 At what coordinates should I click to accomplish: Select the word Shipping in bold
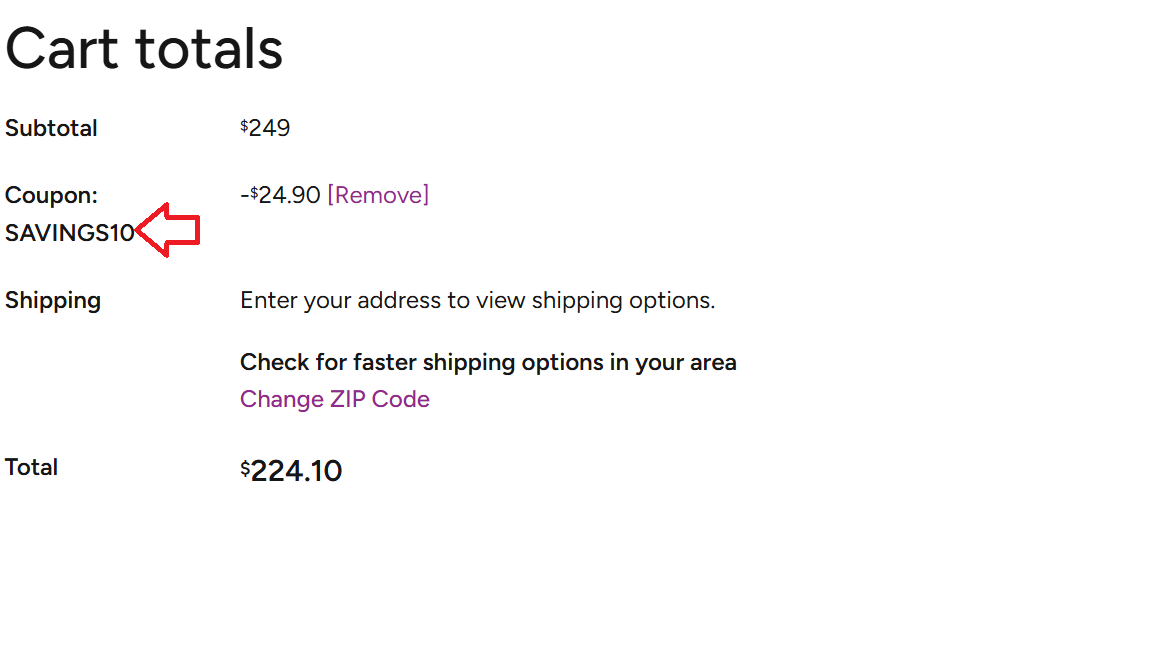(52, 300)
